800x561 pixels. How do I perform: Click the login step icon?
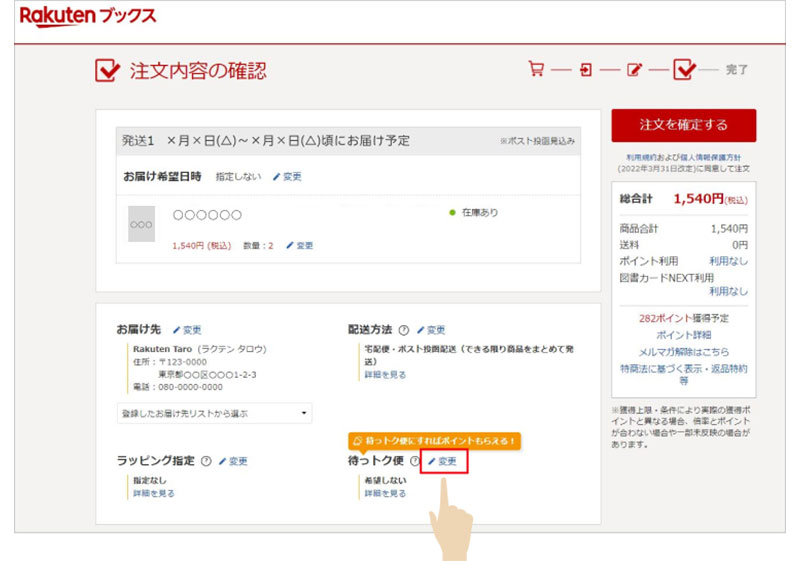point(586,69)
